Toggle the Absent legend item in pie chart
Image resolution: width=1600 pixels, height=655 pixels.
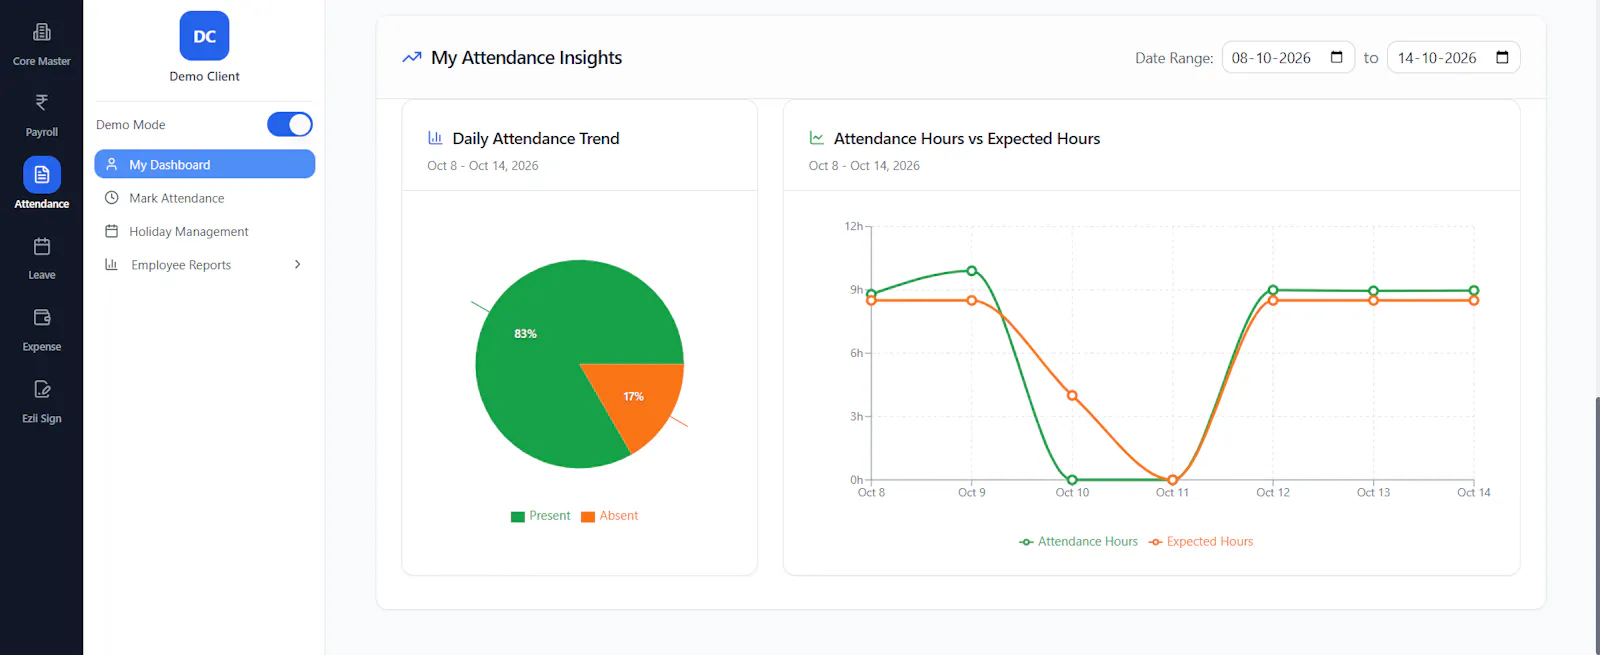click(x=610, y=516)
